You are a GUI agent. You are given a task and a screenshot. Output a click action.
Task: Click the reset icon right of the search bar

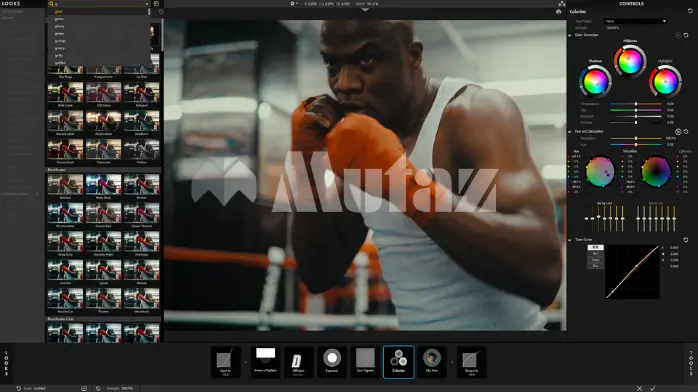coord(156,4)
